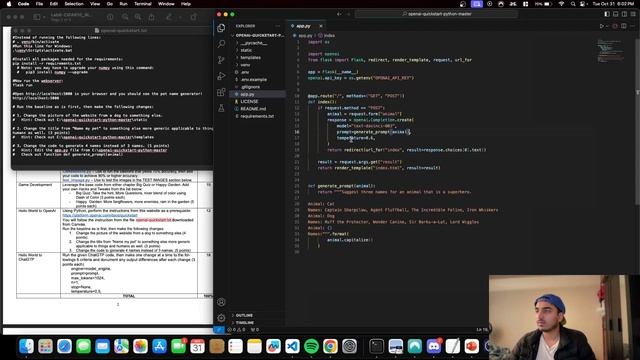The image size is (640, 360).
Task: Launch Spotify from the Dock
Action: point(311,347)
